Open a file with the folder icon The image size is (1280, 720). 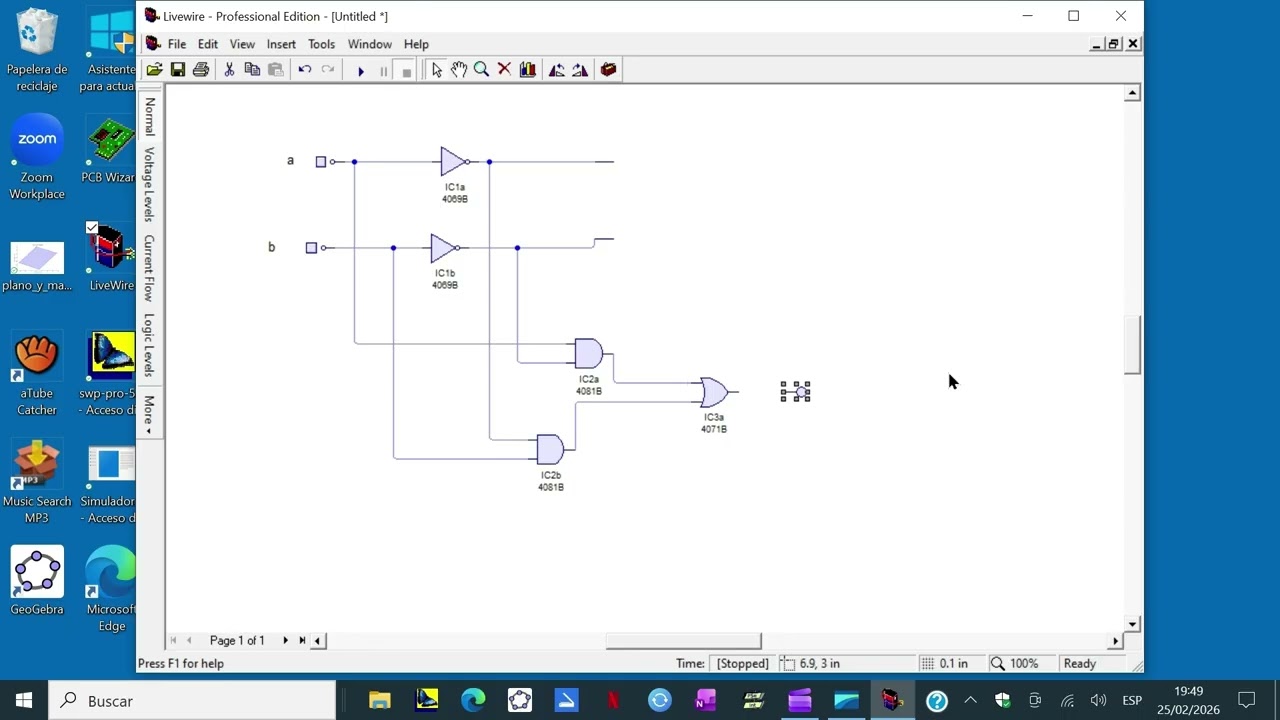click(154, 70)
